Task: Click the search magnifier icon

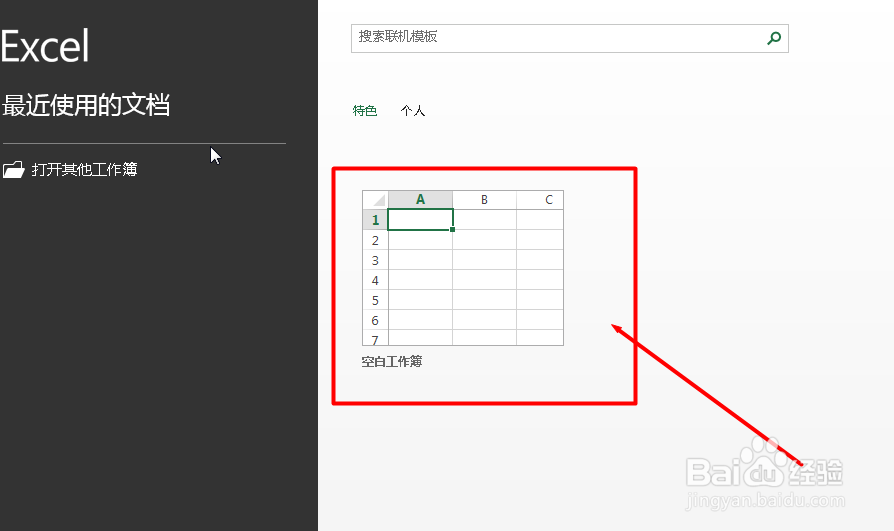Action: 774,38
